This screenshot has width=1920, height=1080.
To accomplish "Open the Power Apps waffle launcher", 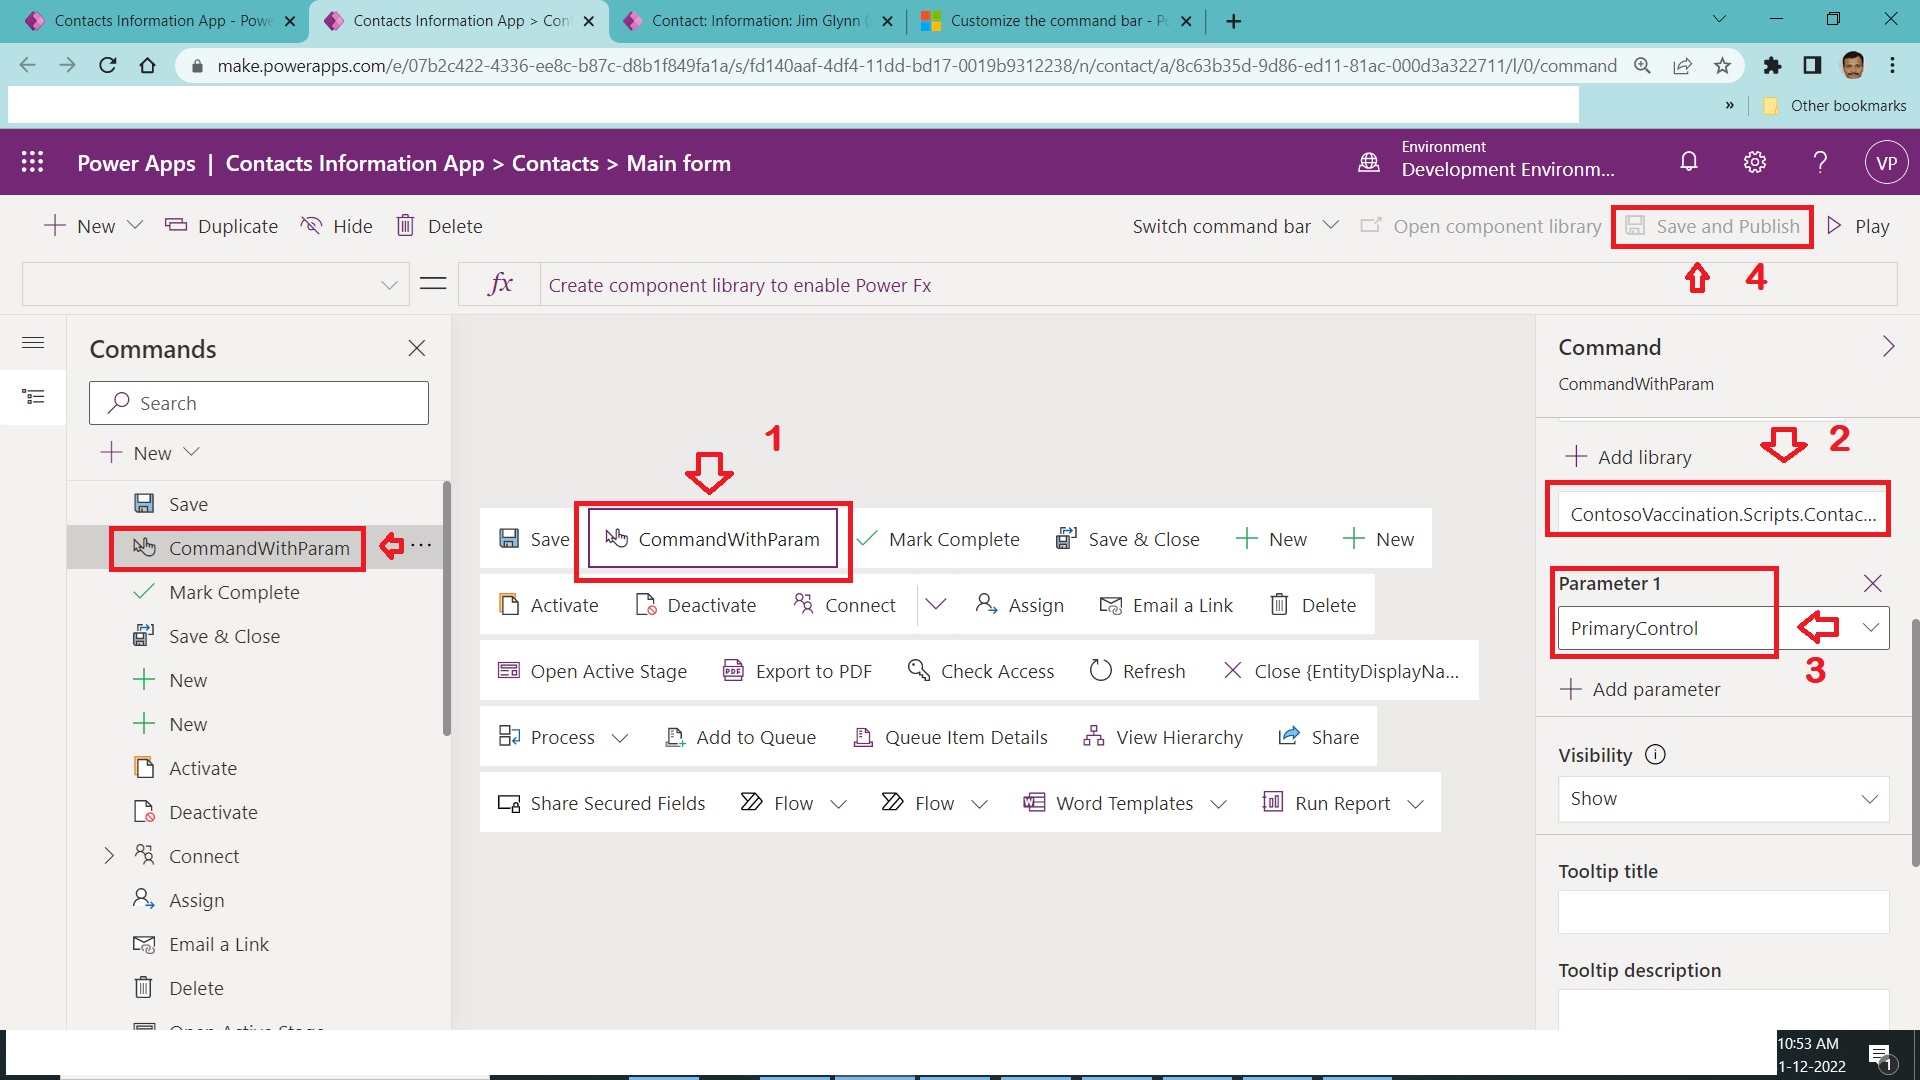I will (x=32, y=162).
